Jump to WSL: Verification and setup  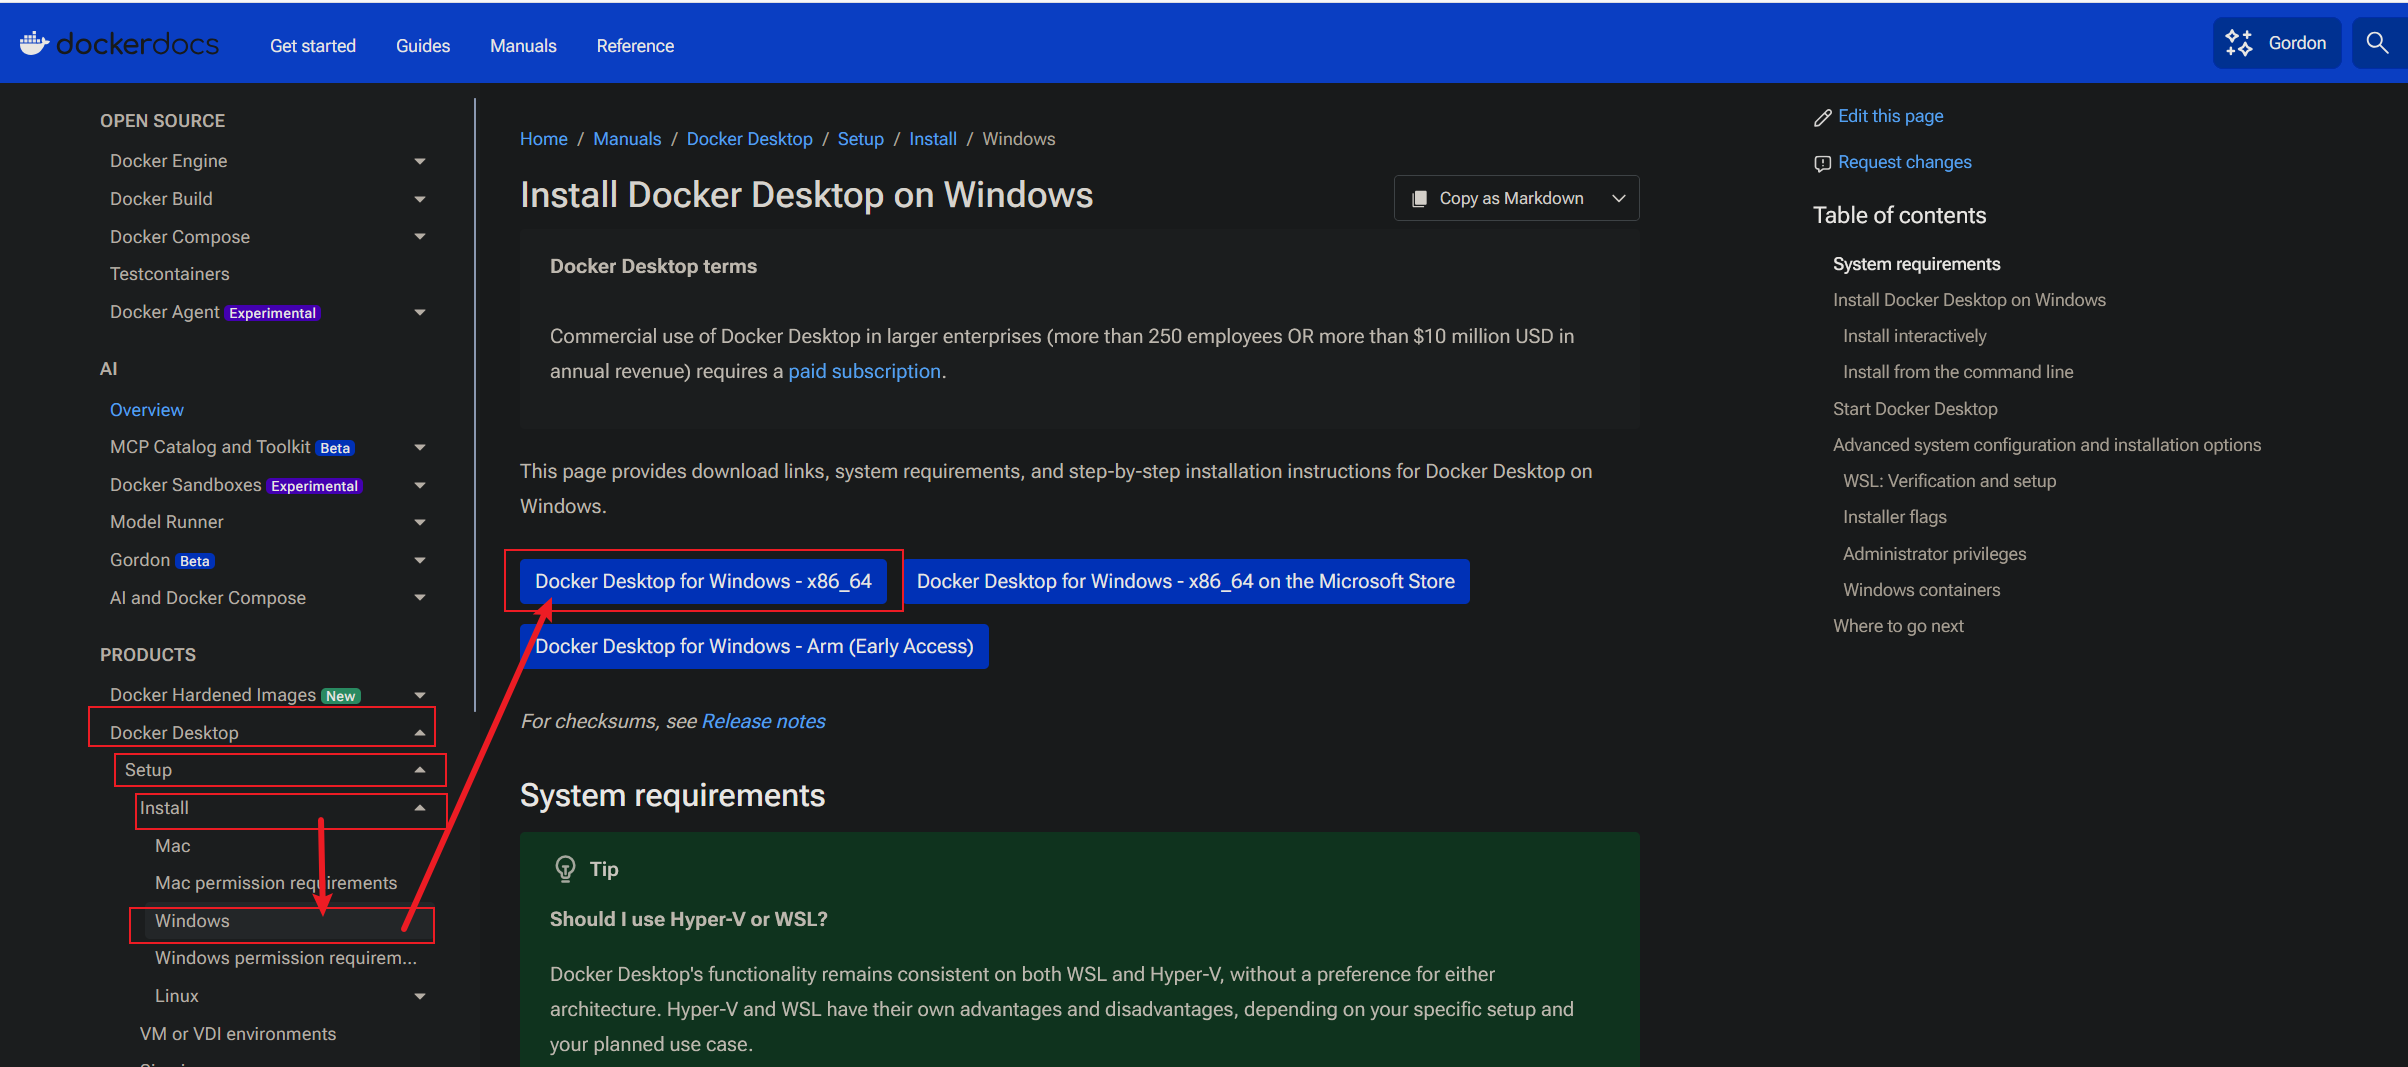[1949, 481]
